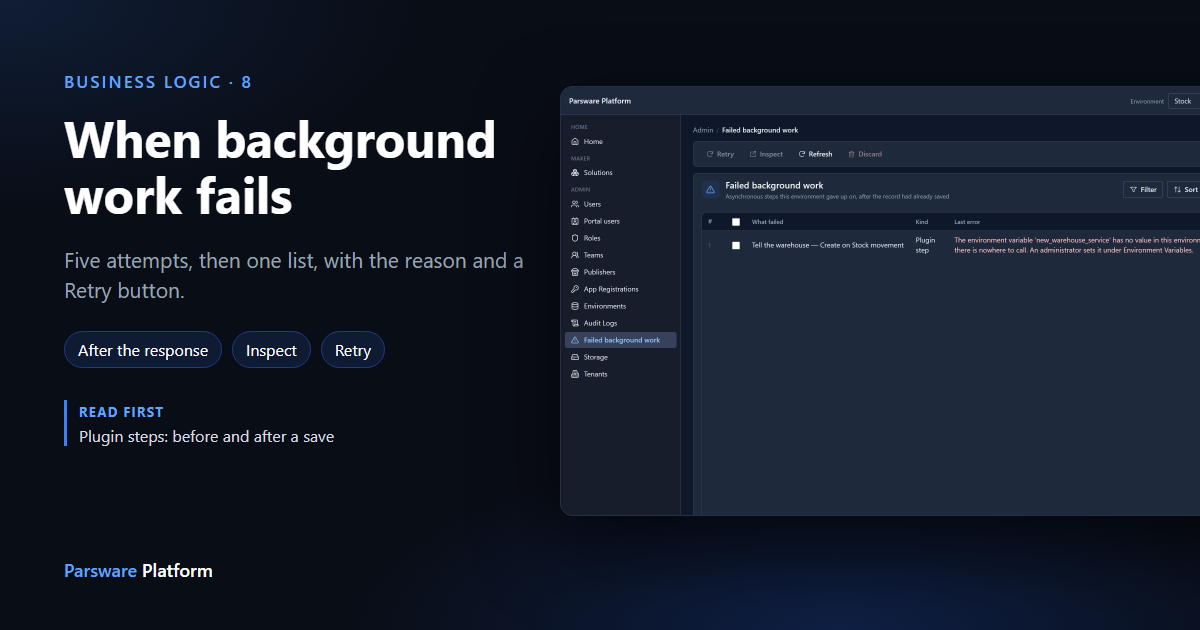Open the Filter button with funnel icon

pyautogui.click(x=1143, y=189)
